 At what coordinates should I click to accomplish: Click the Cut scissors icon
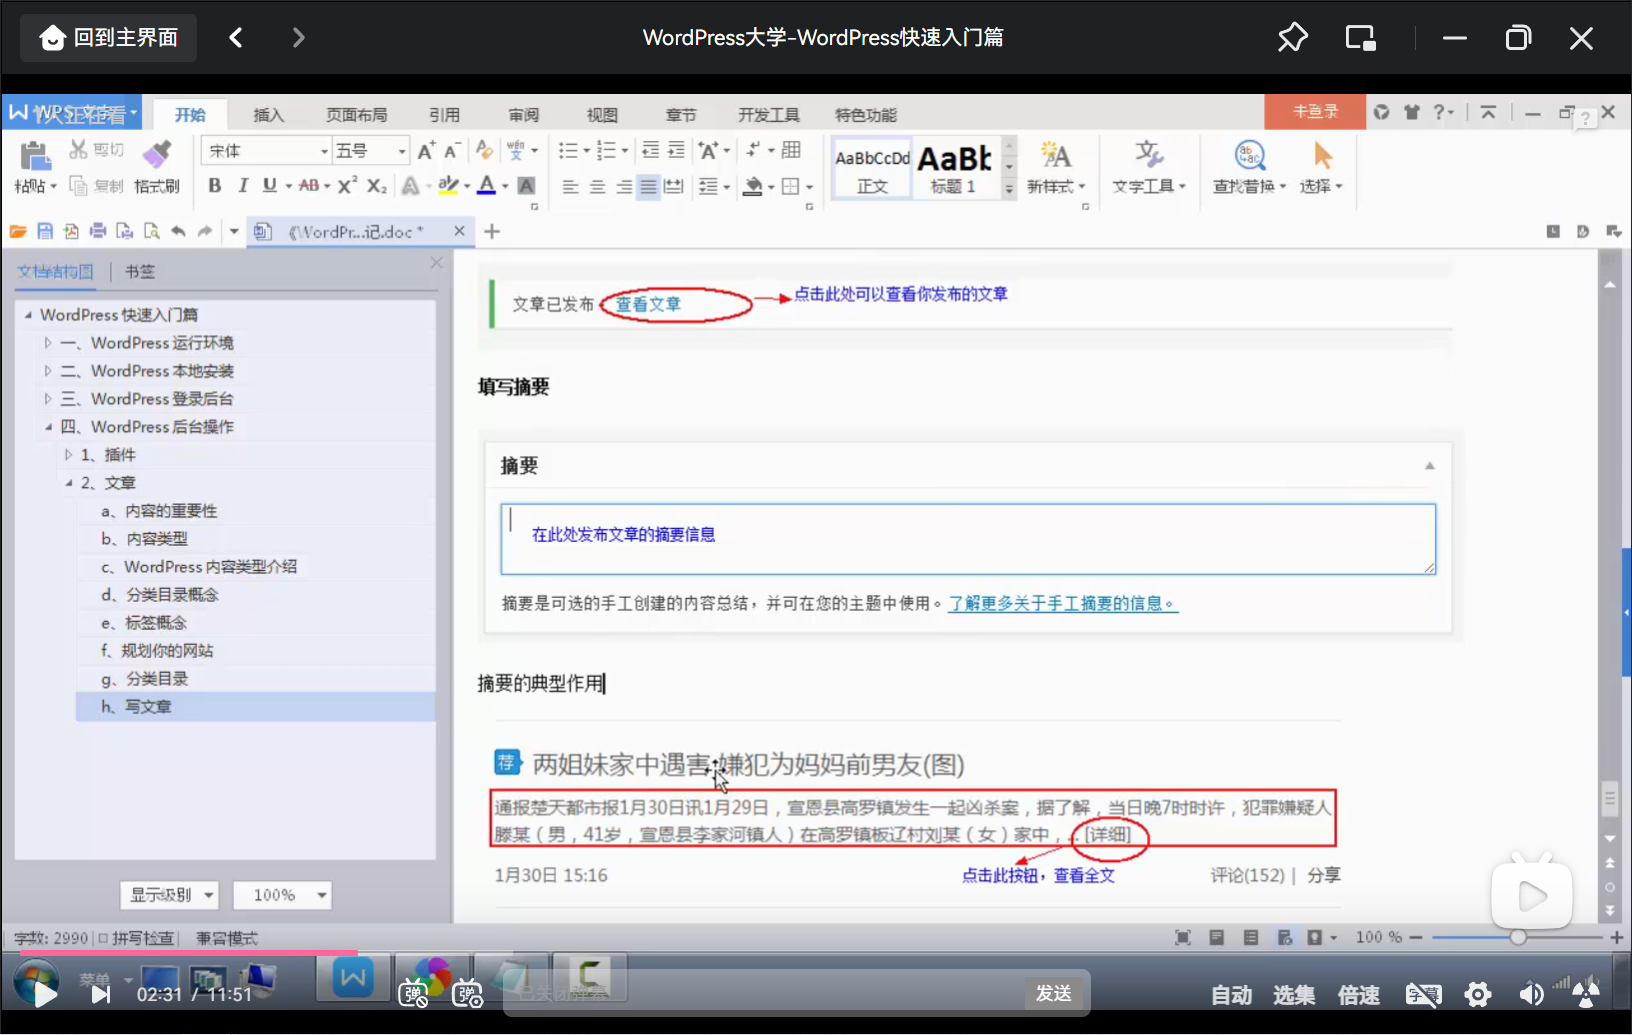coord(78,150)
